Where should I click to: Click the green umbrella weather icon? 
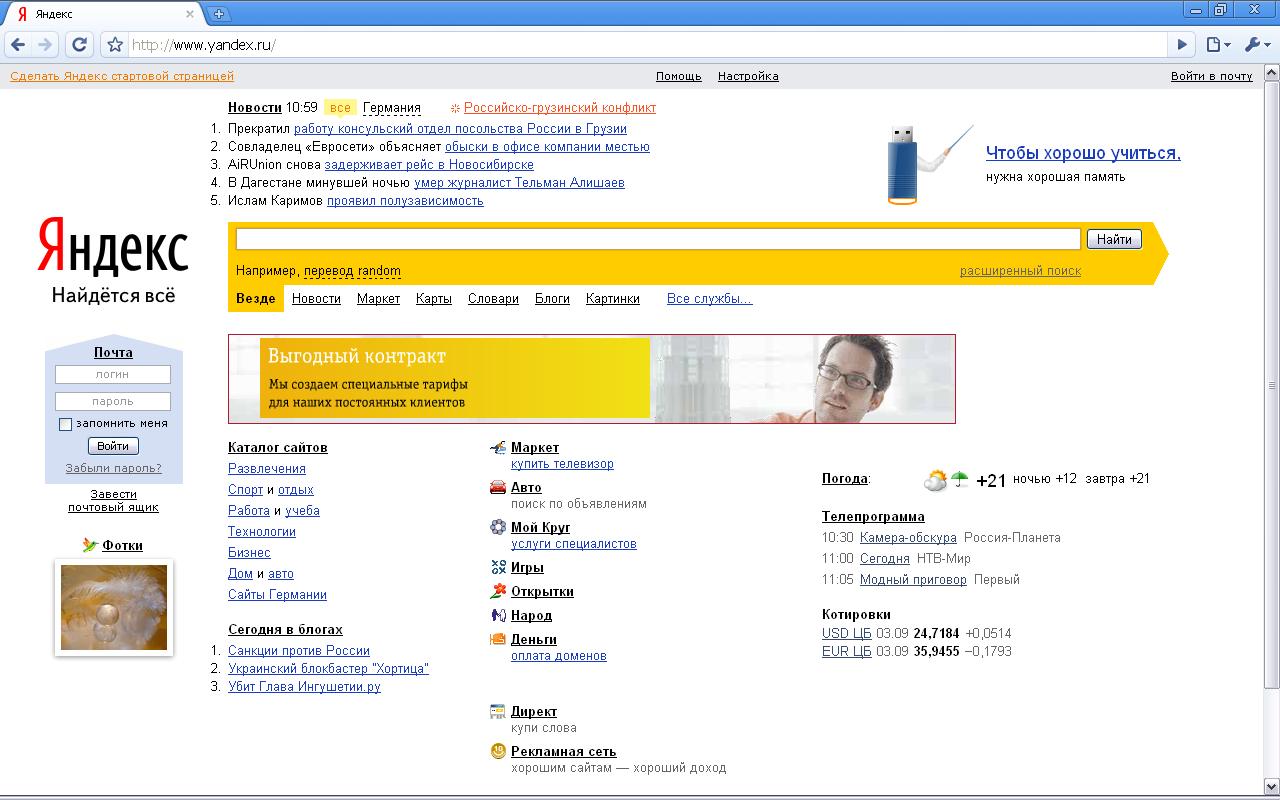point(960,479)
